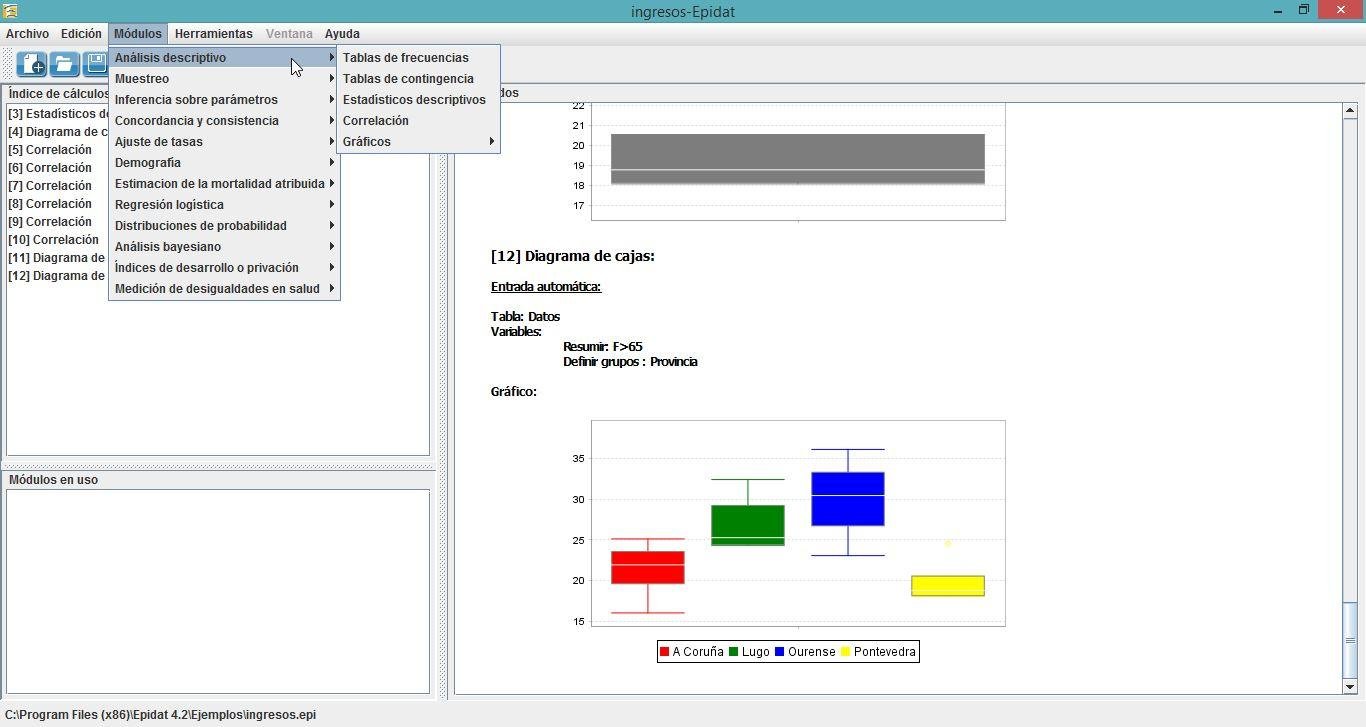Expand the Demografía submenu

(147, 162)
